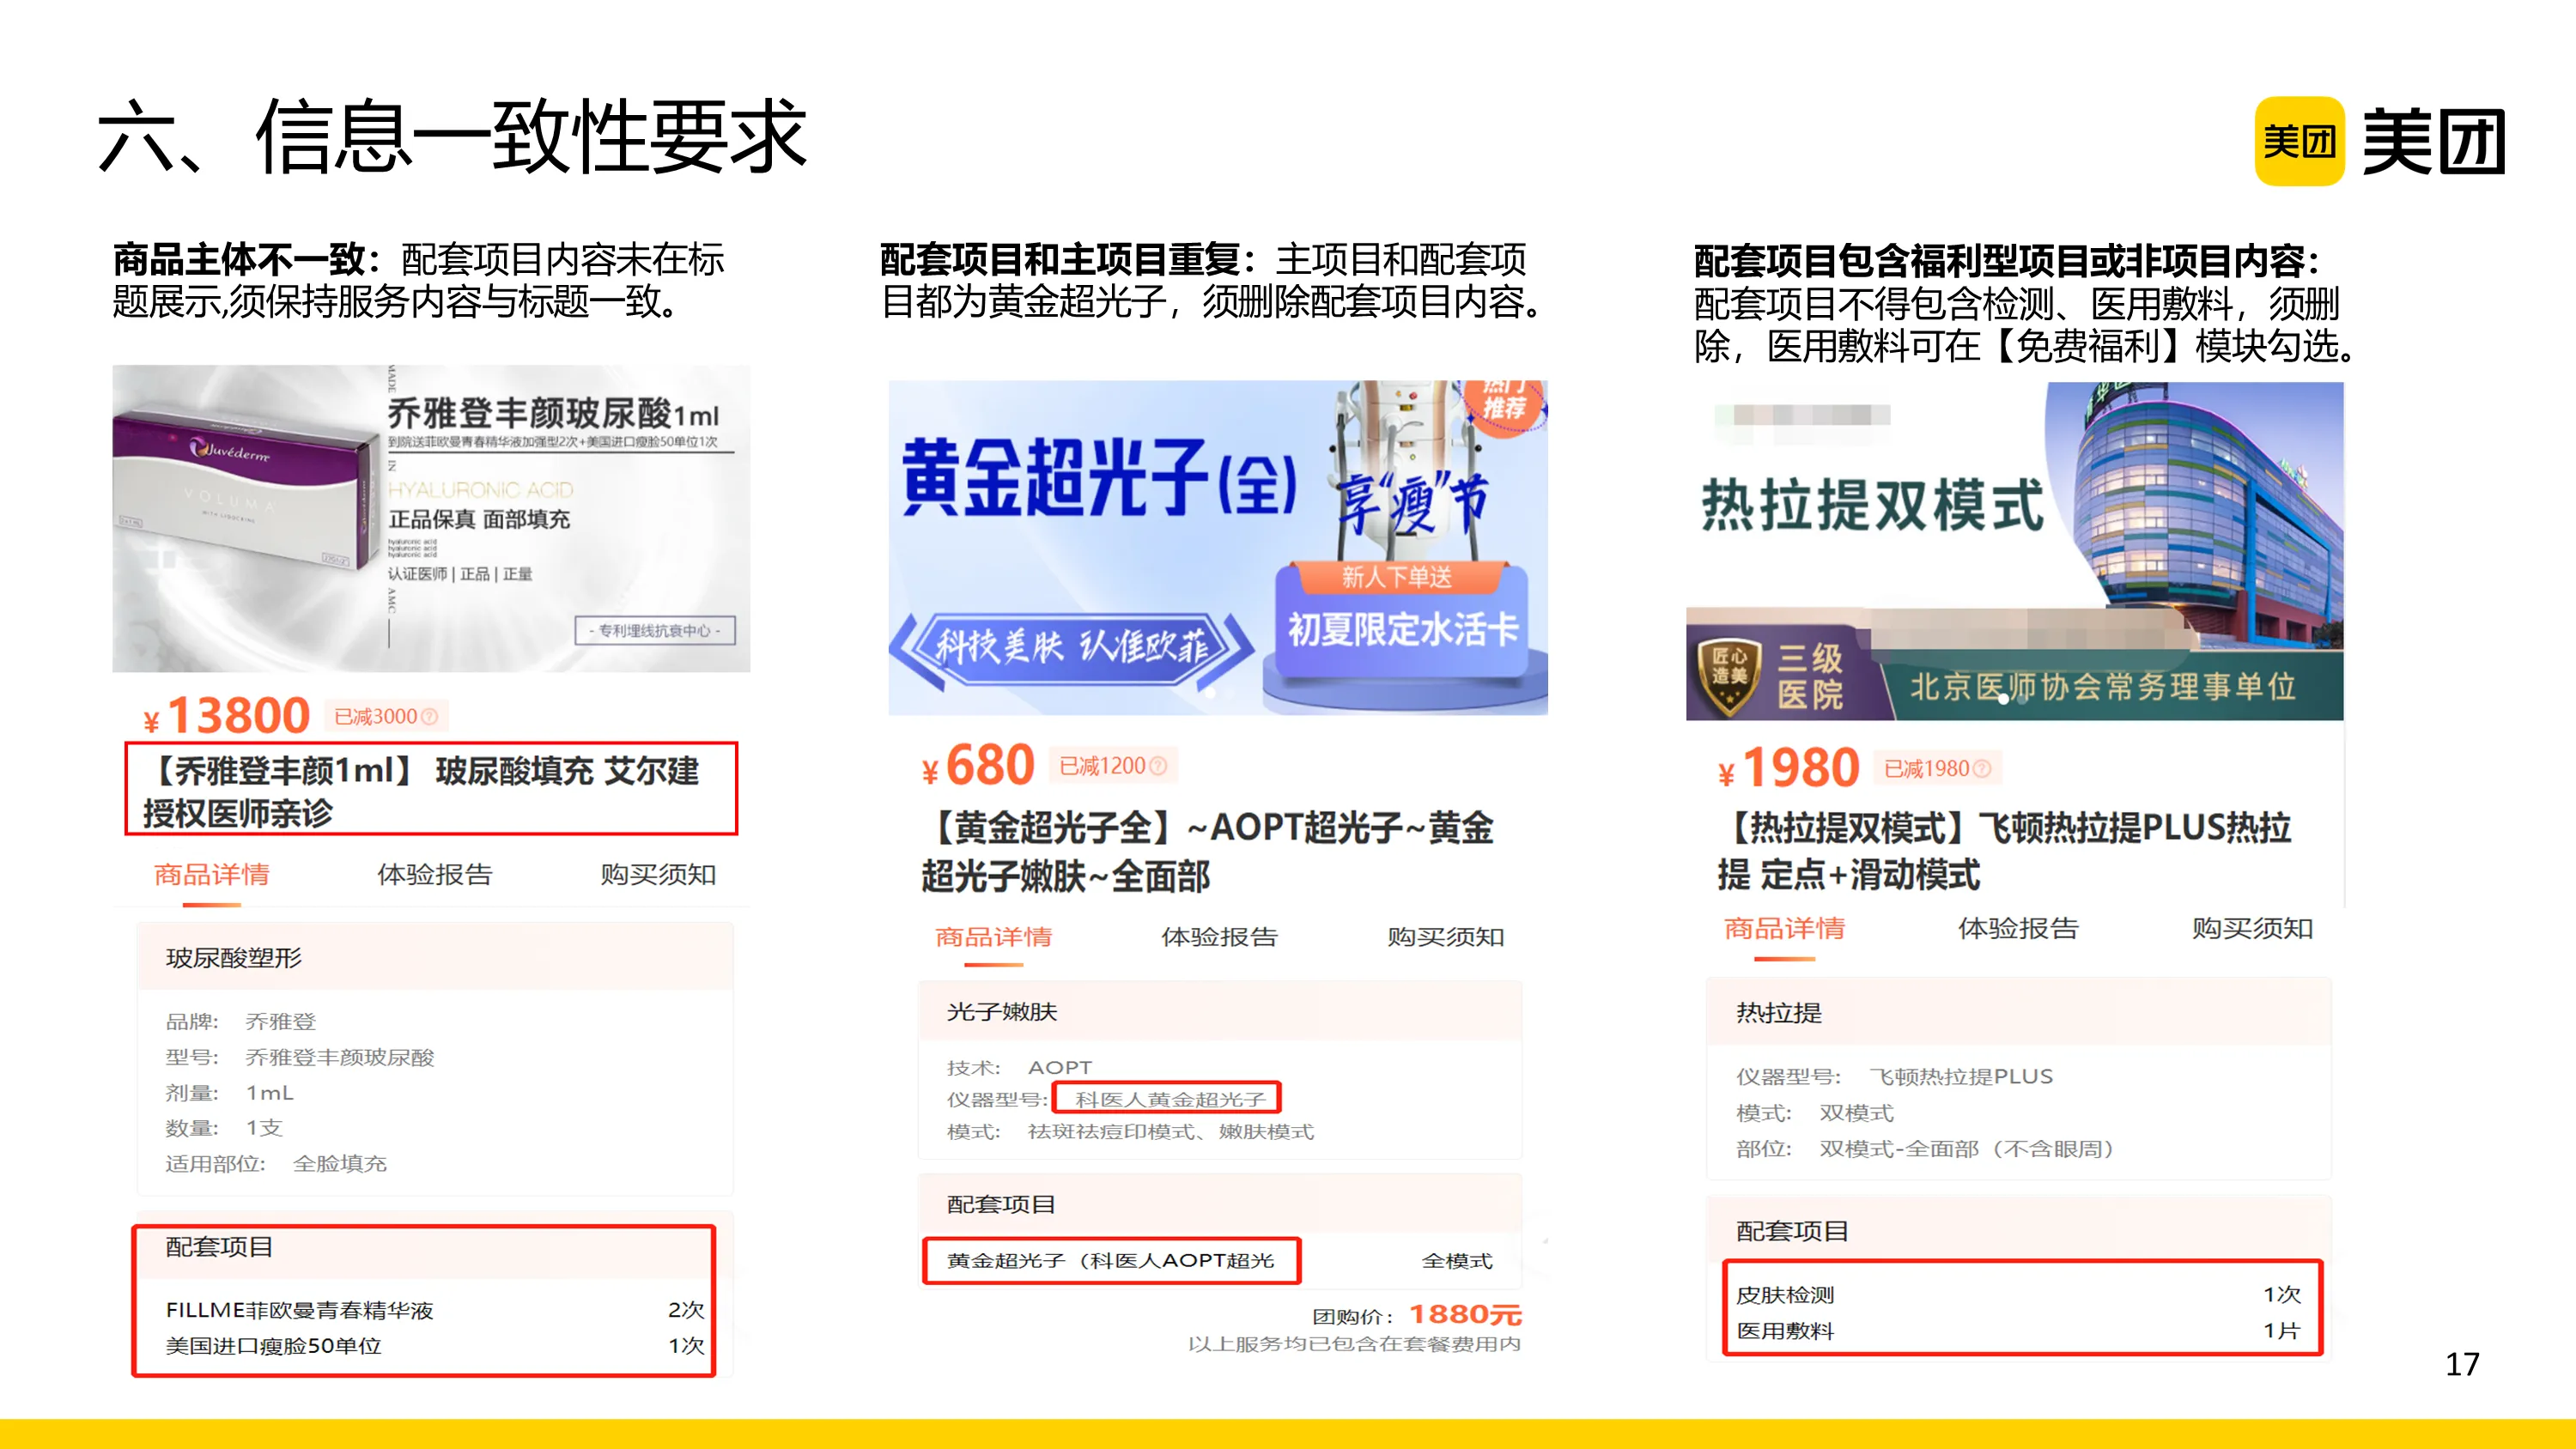Click the yellow Meituan logo icon
This screenshot has height=1449, width=2576.
point(2299,141)
